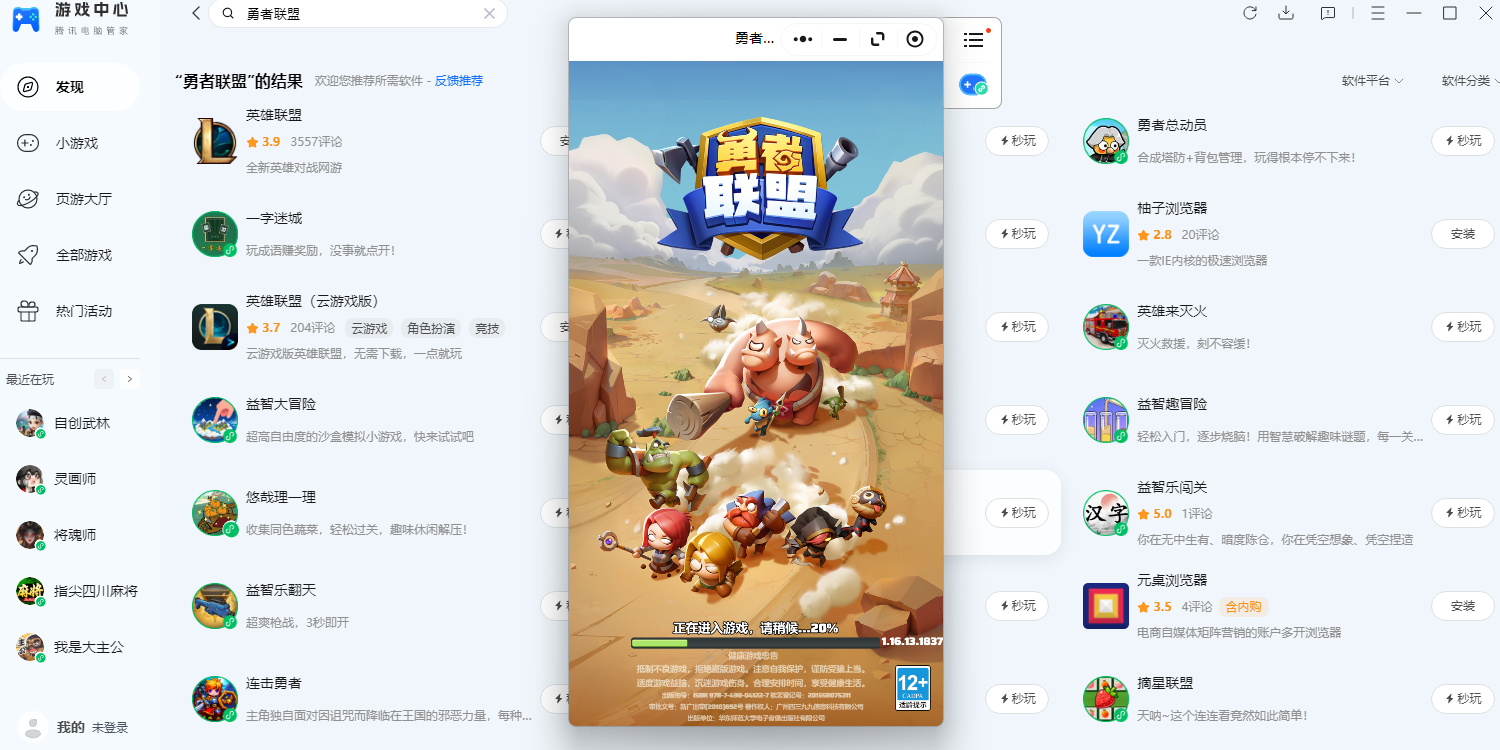Close the mini-game via the circle button
Screen dimensions: 1500x750
(x=915, y=39)
